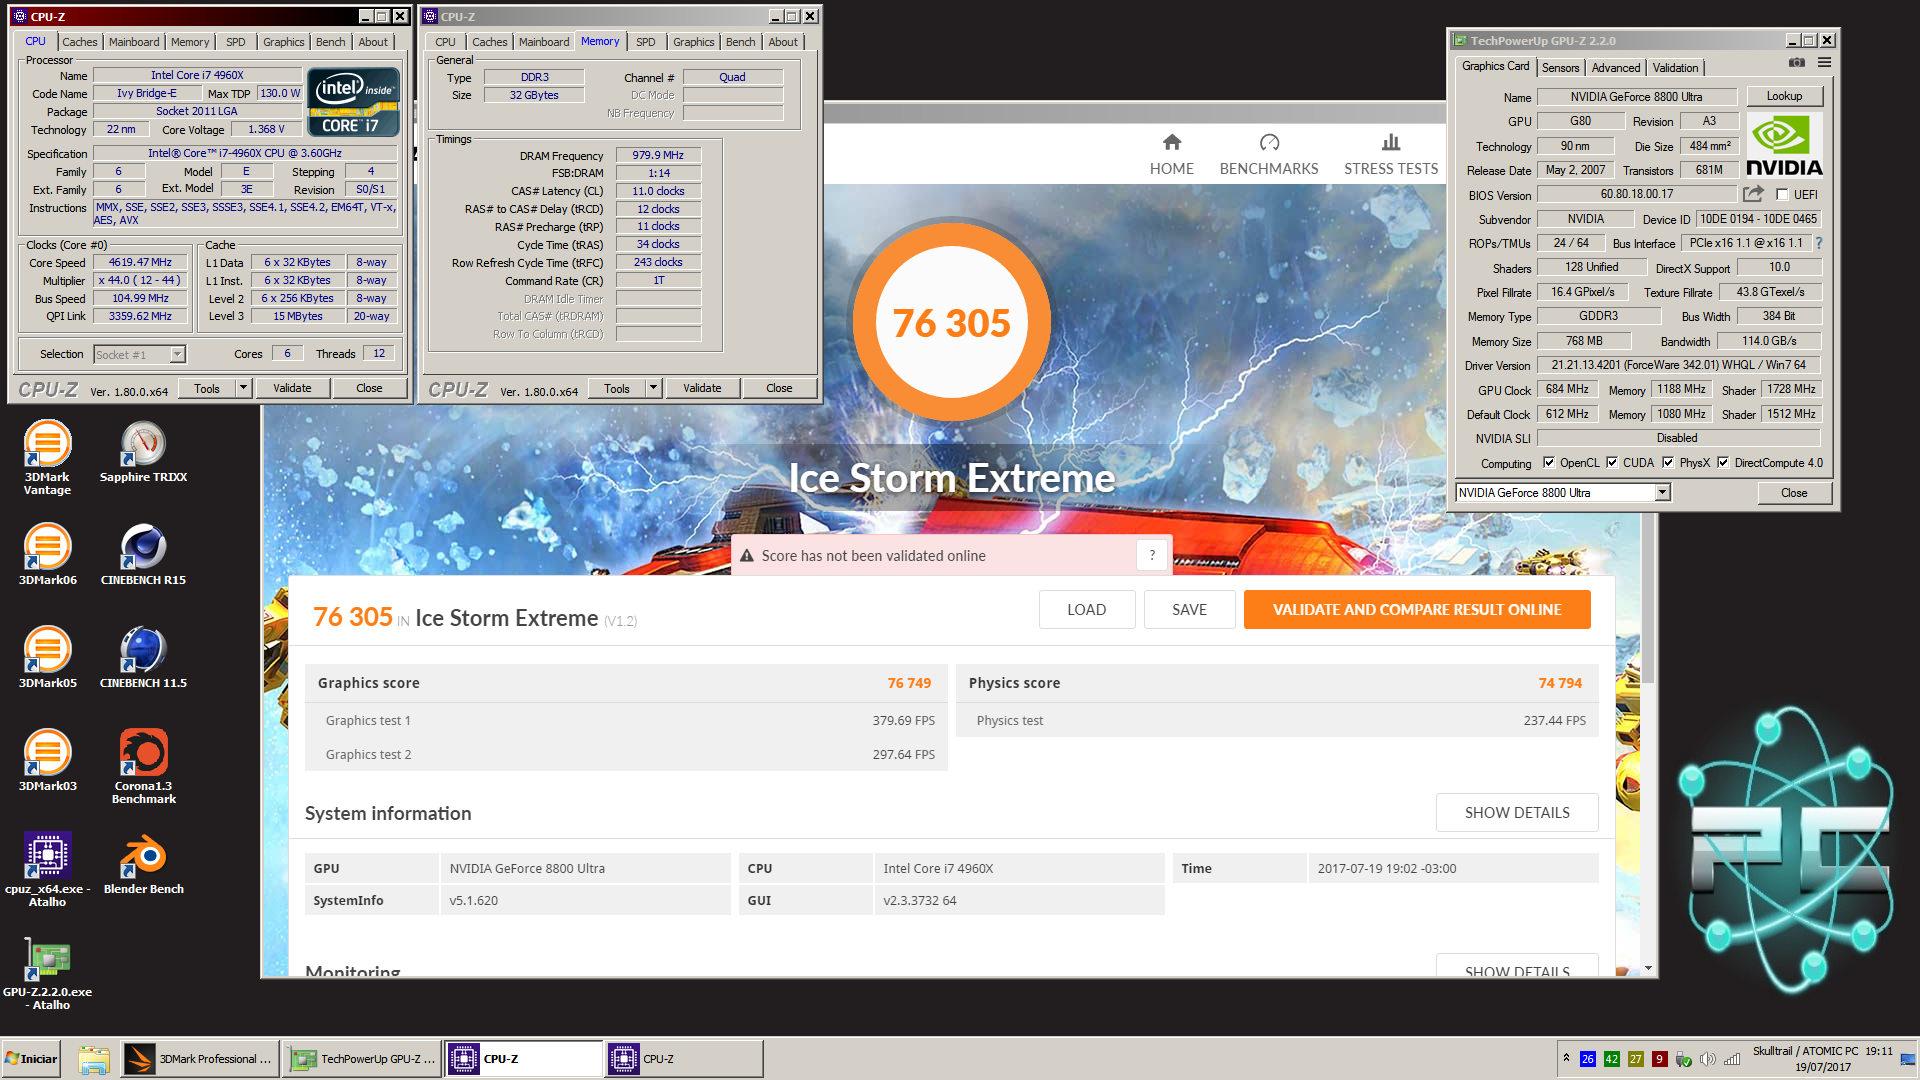Open the cpuz_x64.exe shortcut icon
Viewport: 1920px width, 1080px height.
[x=47, y=870]
